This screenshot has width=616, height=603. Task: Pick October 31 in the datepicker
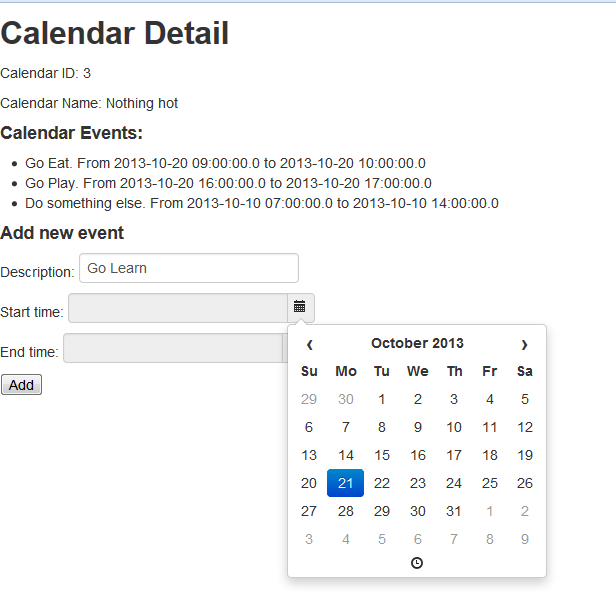click(x=454, y=511)
